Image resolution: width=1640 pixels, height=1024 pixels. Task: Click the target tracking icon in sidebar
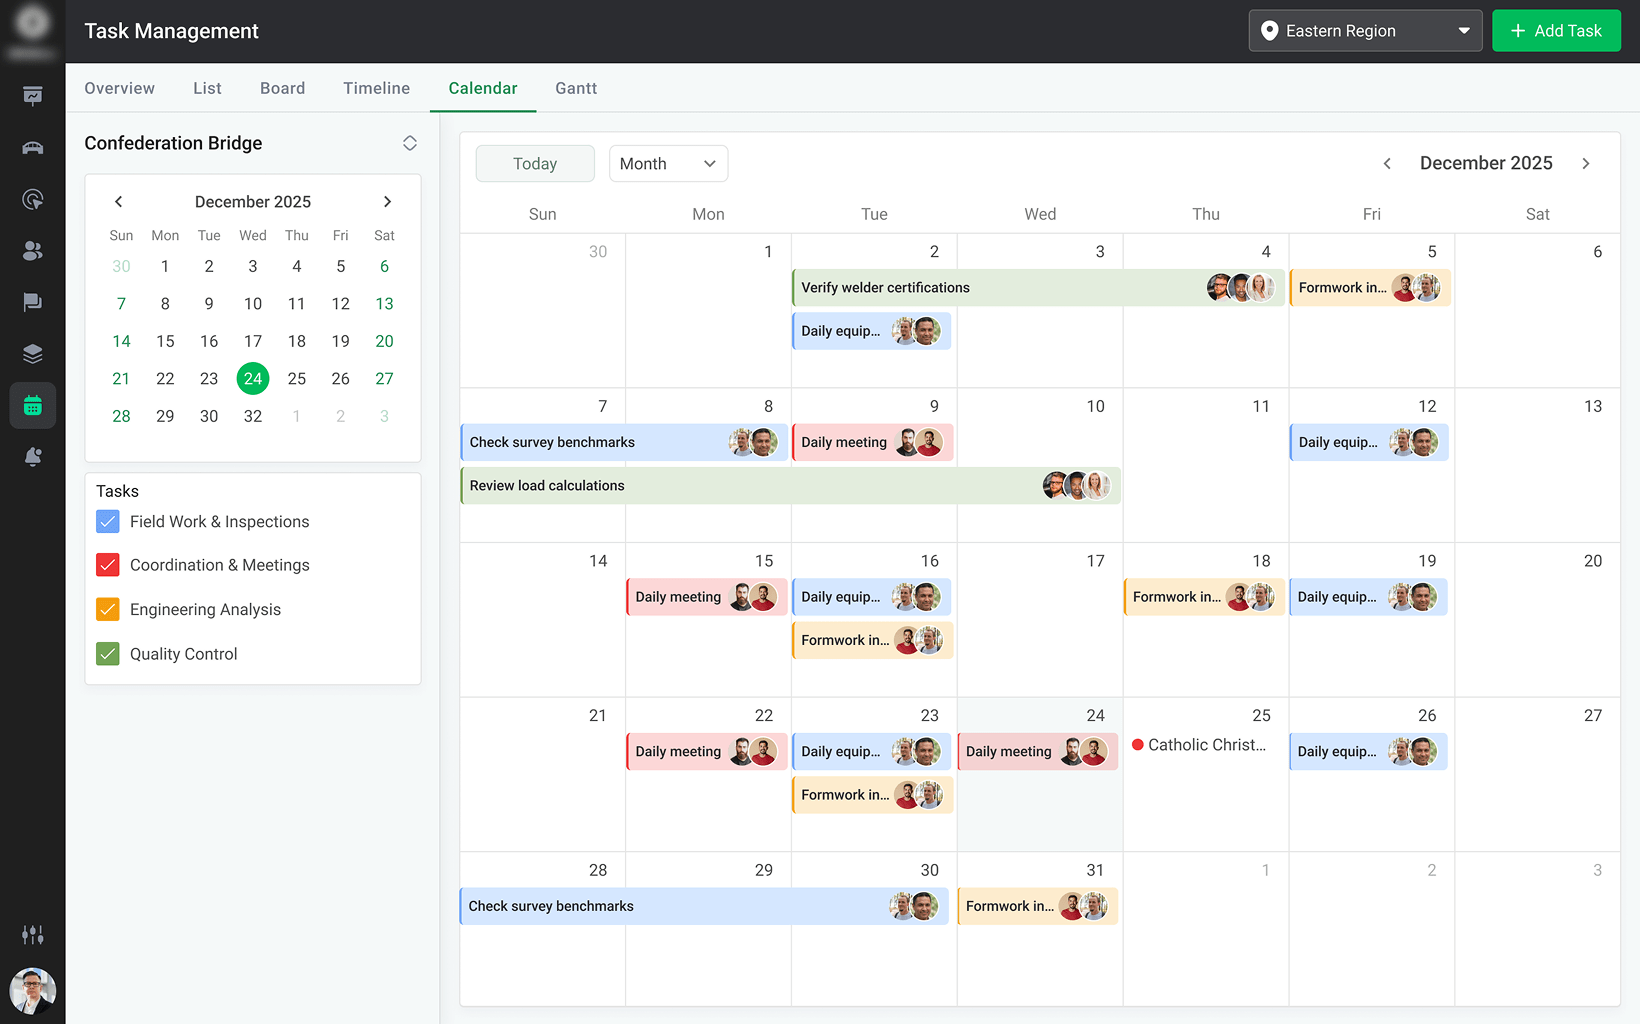[x=32, y=199]
